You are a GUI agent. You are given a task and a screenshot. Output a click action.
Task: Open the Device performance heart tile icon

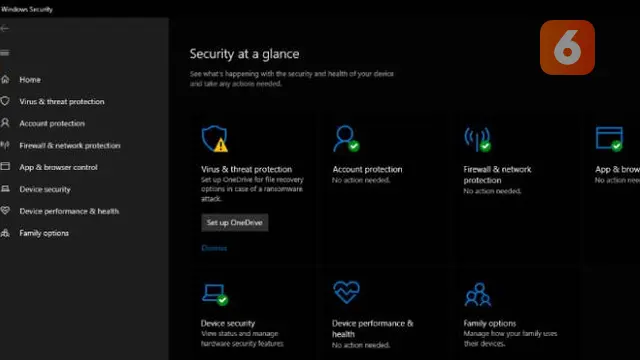coord(346,292)
